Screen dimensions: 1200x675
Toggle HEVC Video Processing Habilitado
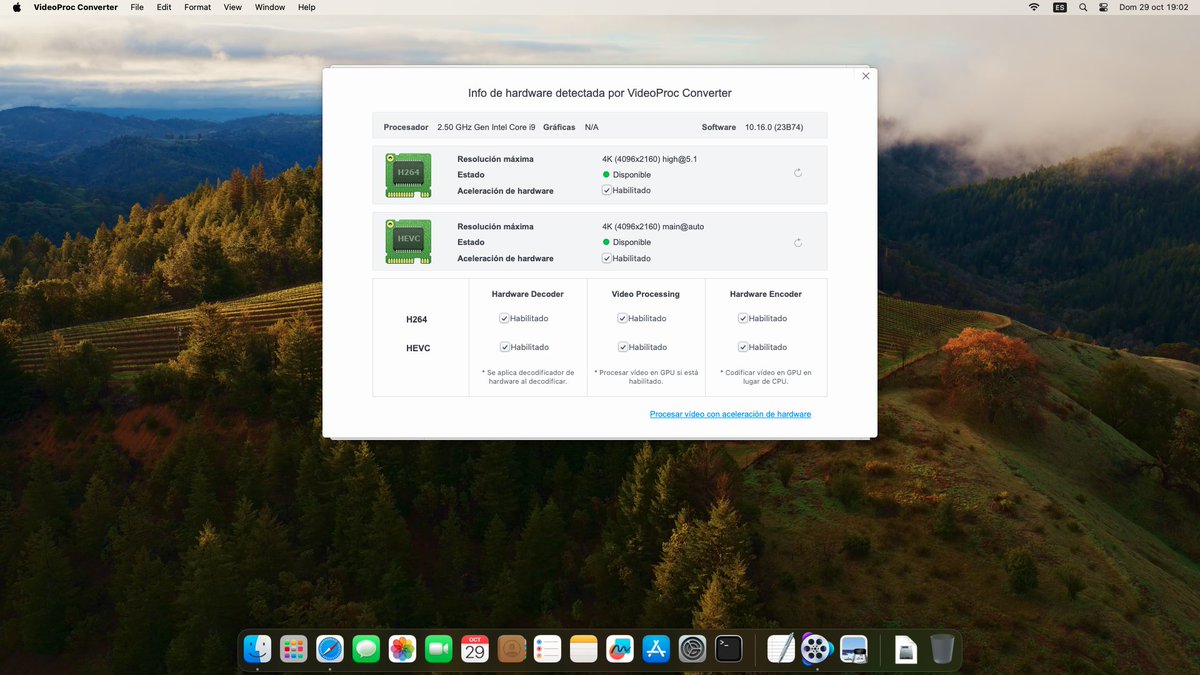[x=622, y=347]
